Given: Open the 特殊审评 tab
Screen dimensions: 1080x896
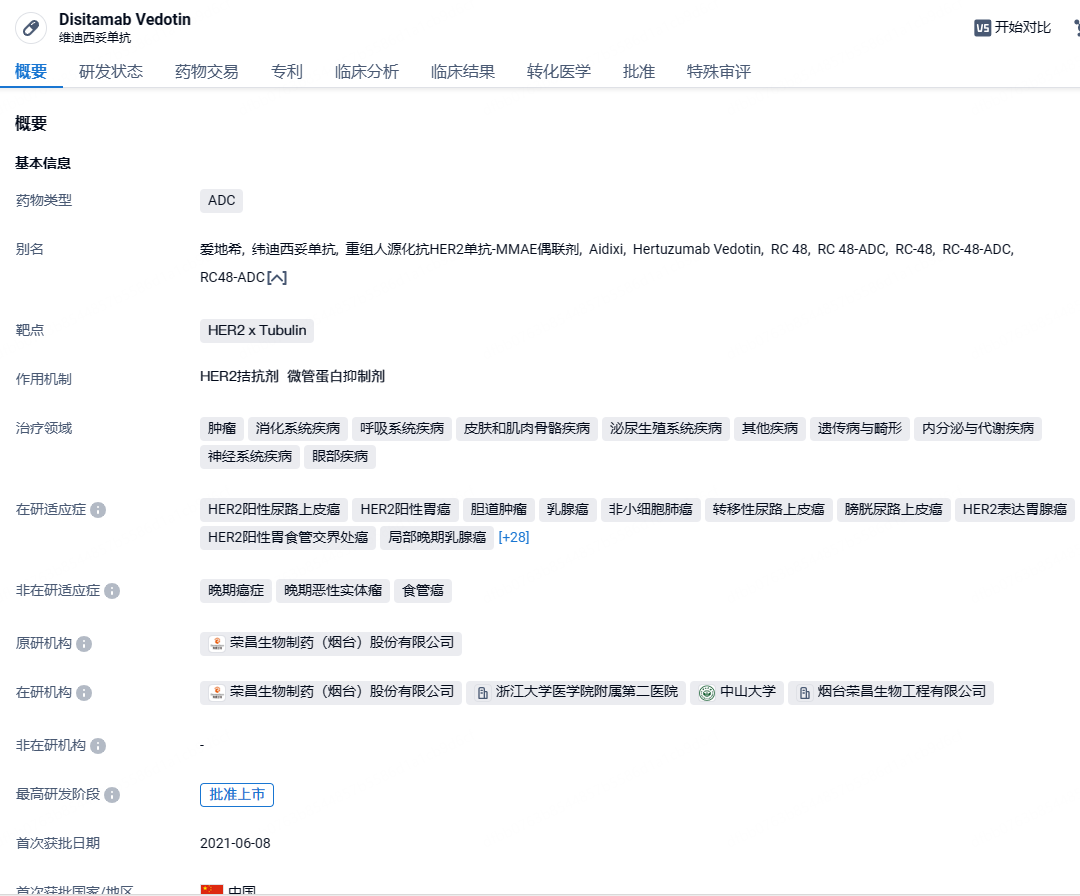Looking at the screenshot, I should 718,72.
